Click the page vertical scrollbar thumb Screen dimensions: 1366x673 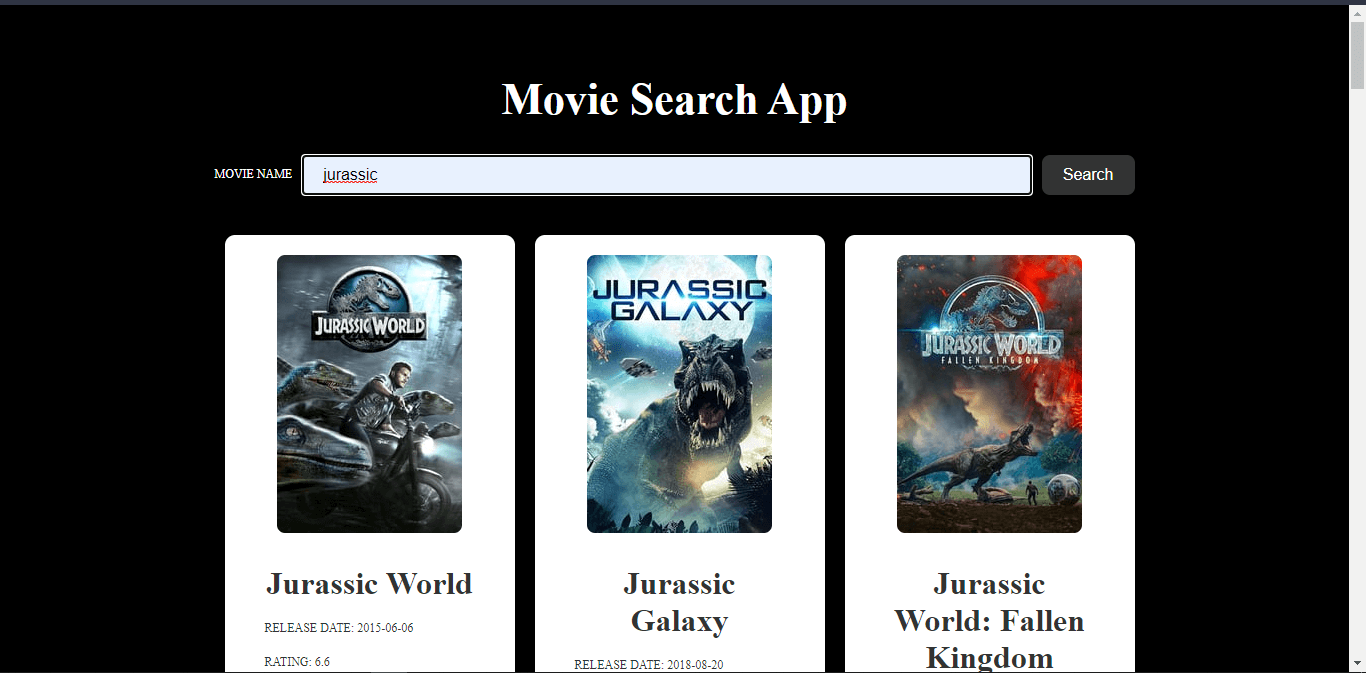pos(1357,55)
